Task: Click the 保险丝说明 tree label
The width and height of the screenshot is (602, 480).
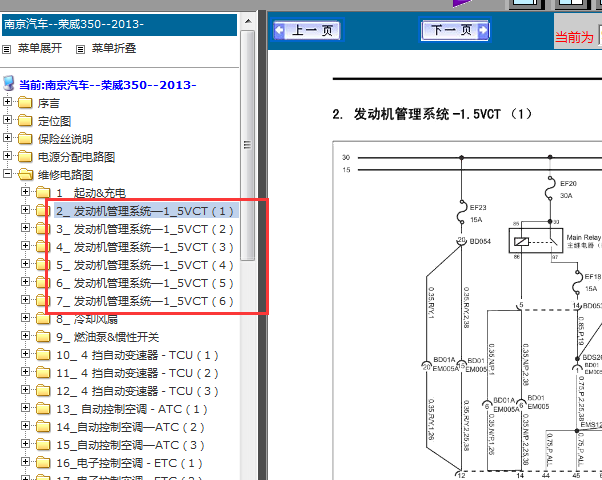Action: coord(65,139)
